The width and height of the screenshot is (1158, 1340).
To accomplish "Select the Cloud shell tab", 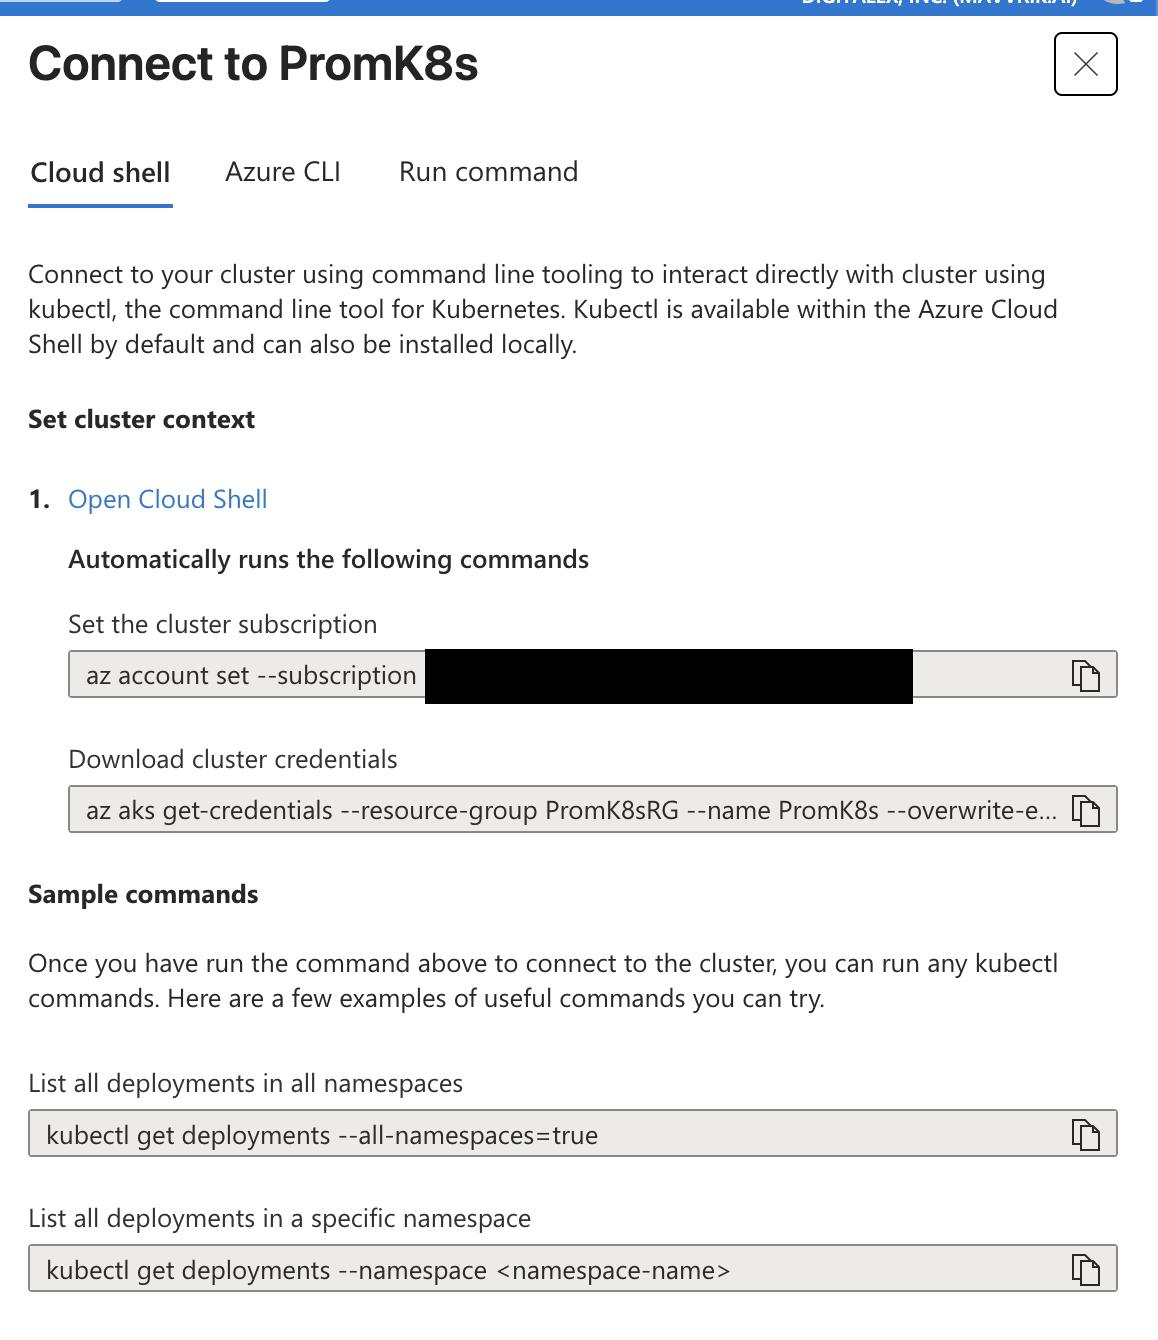I will [x=100, y=172].
